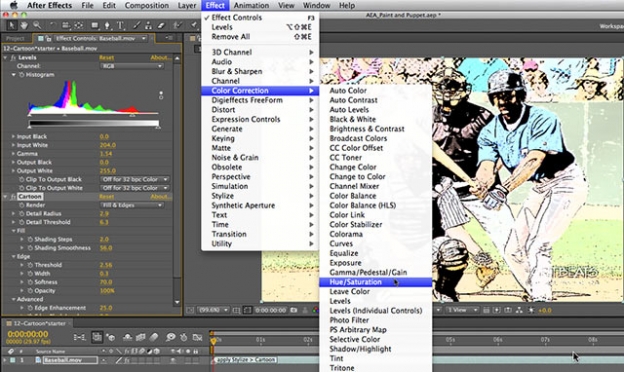Select the Rotation tool

(52, 25)
